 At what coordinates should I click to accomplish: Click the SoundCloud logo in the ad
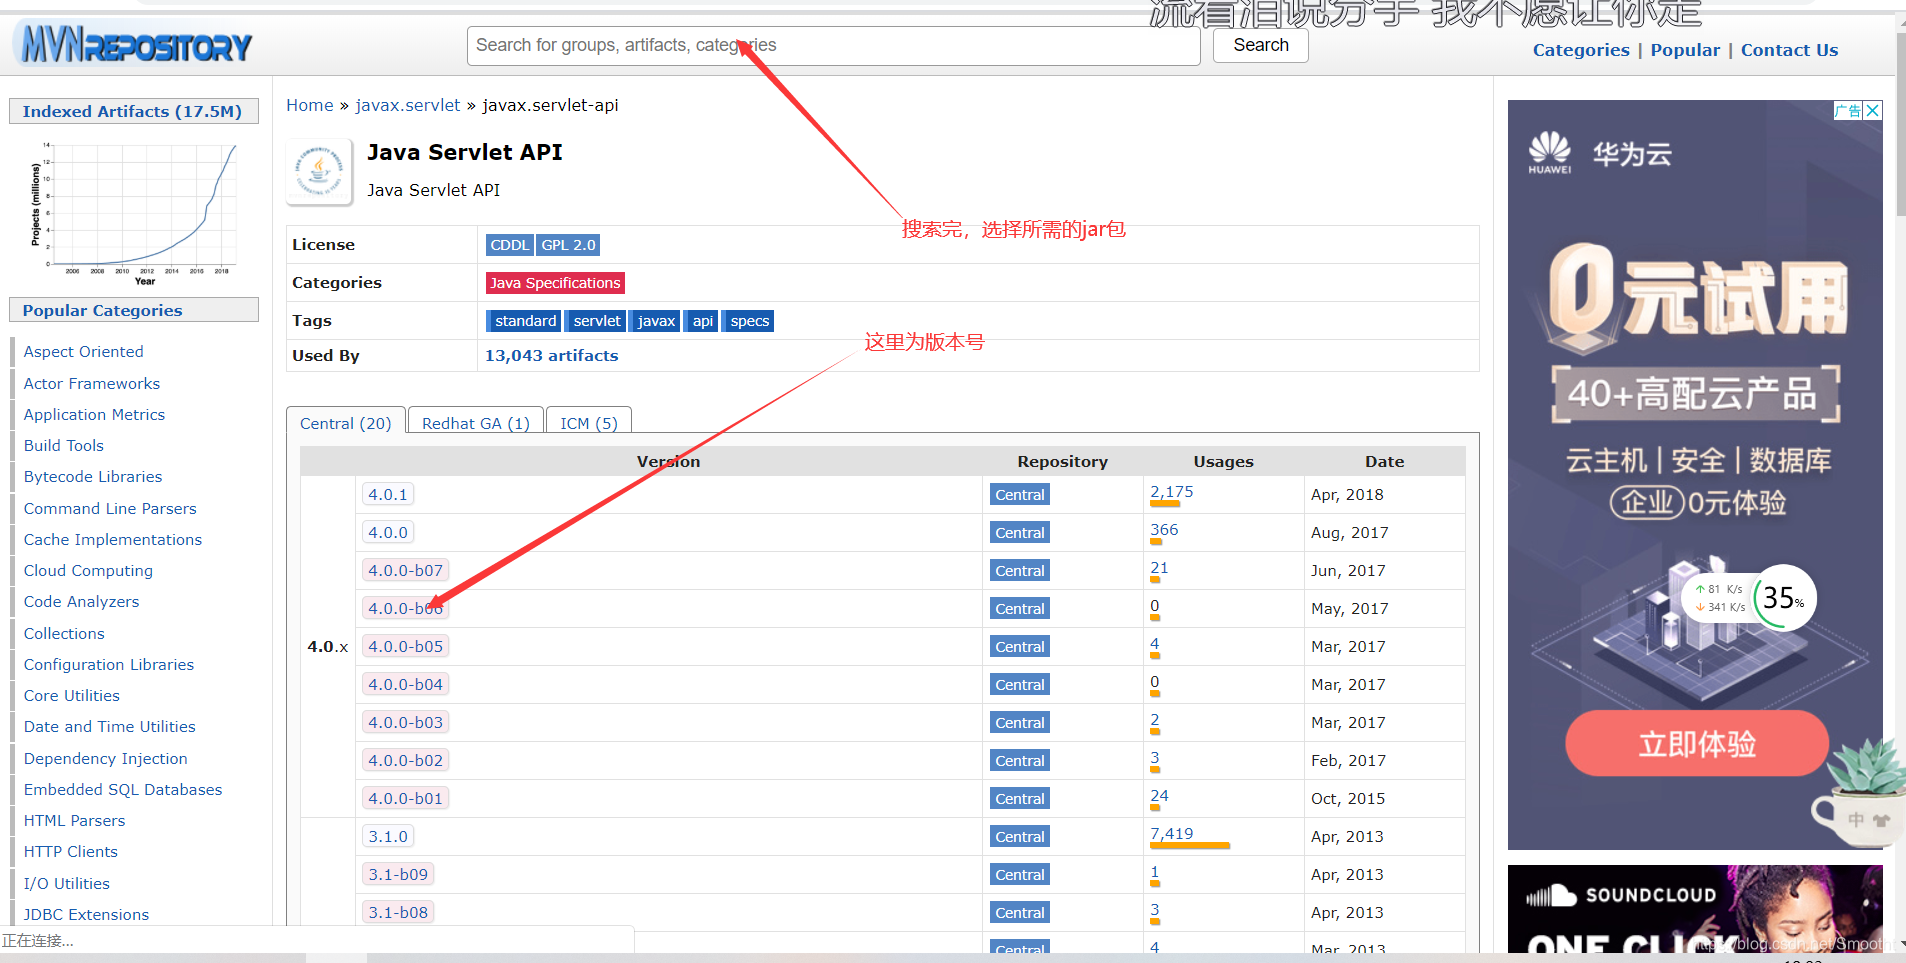click(x=1621, y=895)
